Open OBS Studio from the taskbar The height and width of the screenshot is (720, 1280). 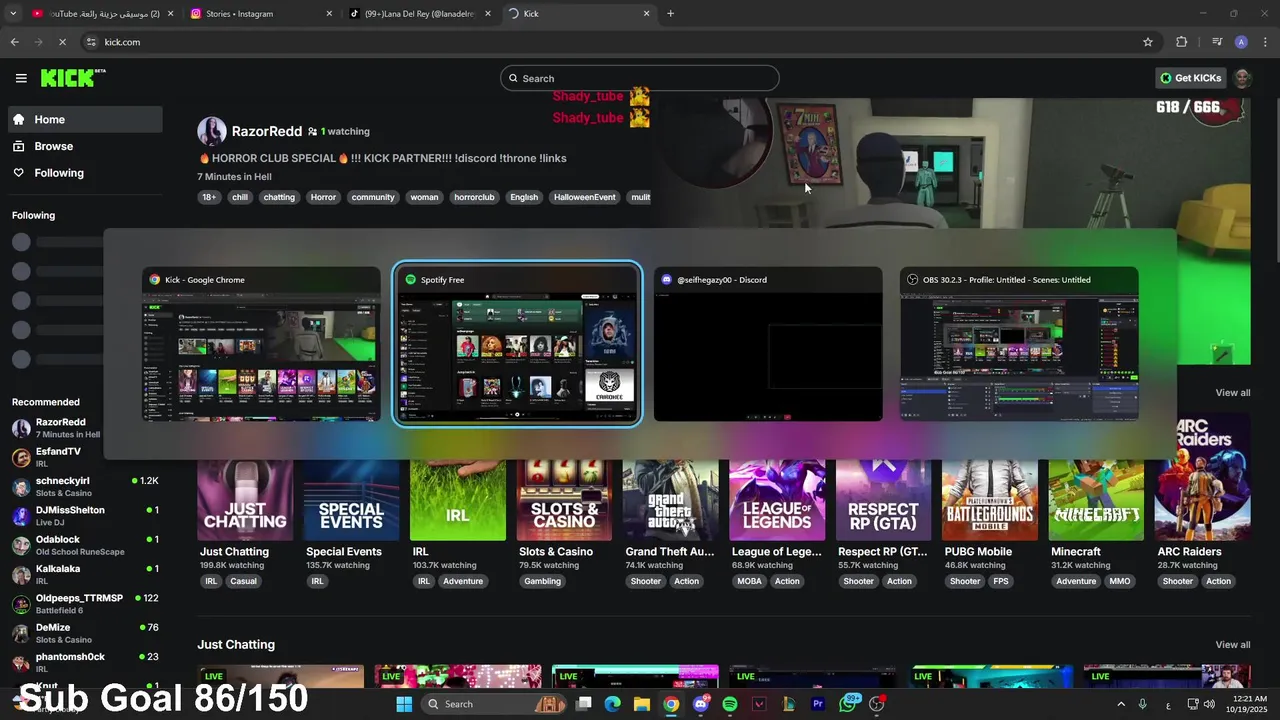click(x=877, y=704)
